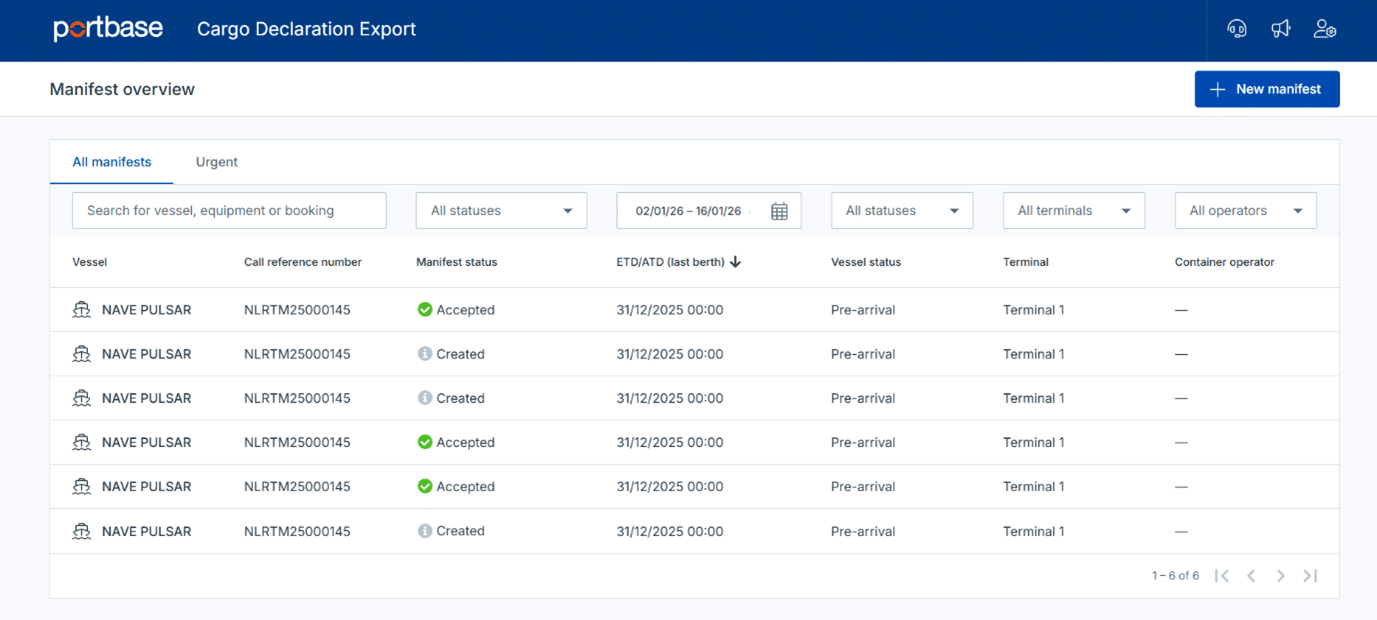1377x620 pixels.
Task: Toggle sort arrow on ETD/ATD column
Action: pos(736,262)
